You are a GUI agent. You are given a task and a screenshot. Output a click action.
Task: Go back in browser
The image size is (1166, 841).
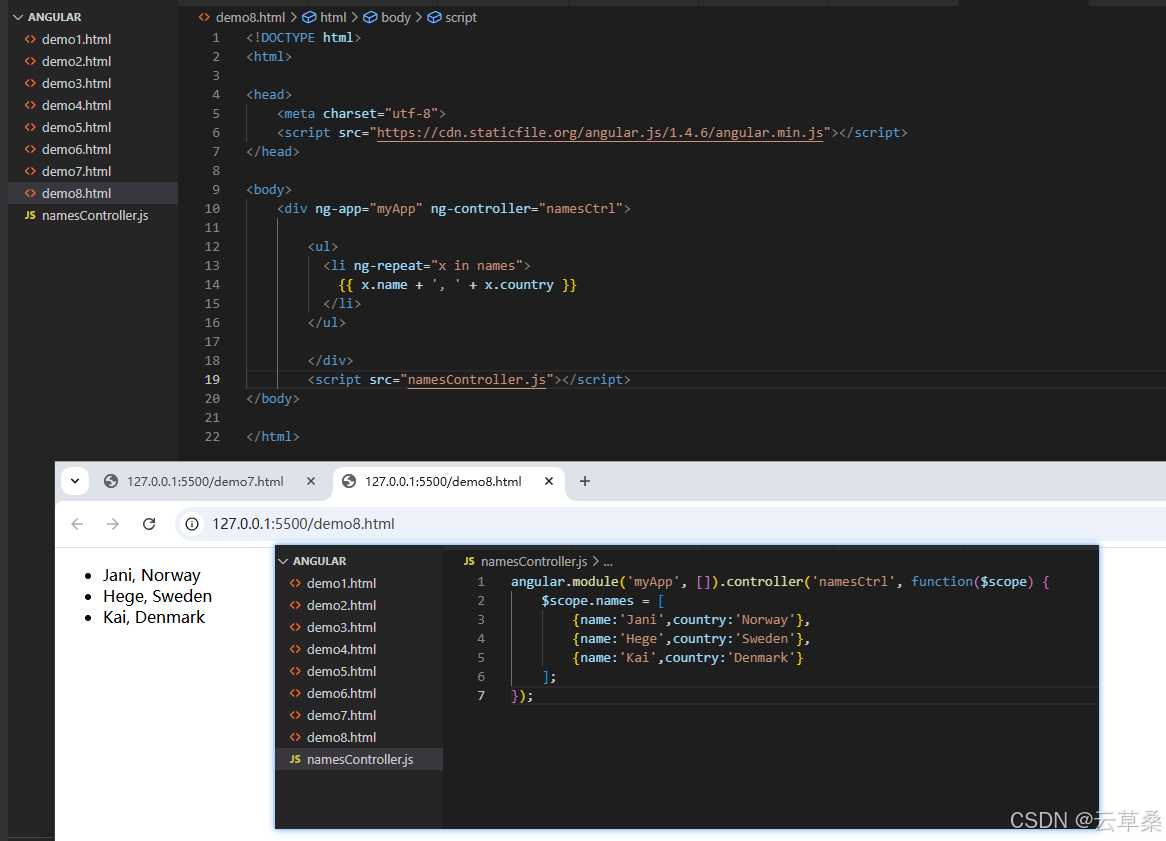(x=77, y=524)
